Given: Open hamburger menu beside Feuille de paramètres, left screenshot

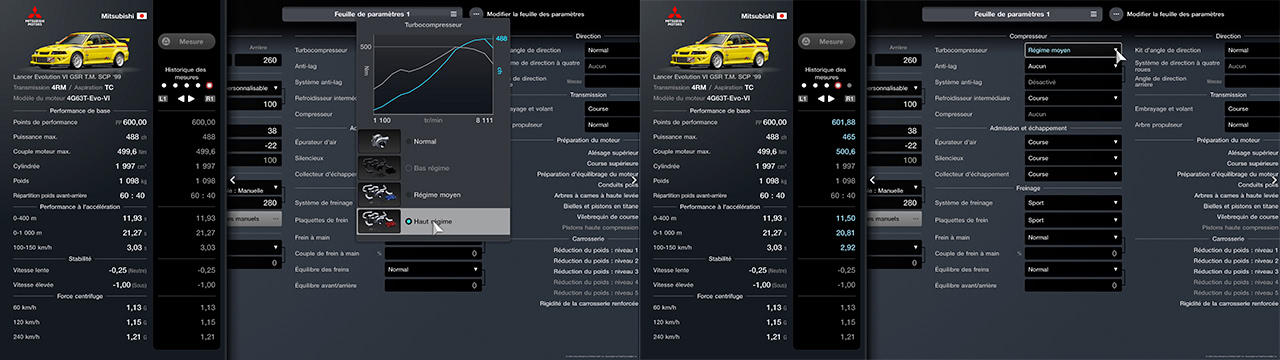Looking at the screenshot, I should pos(454,14).
